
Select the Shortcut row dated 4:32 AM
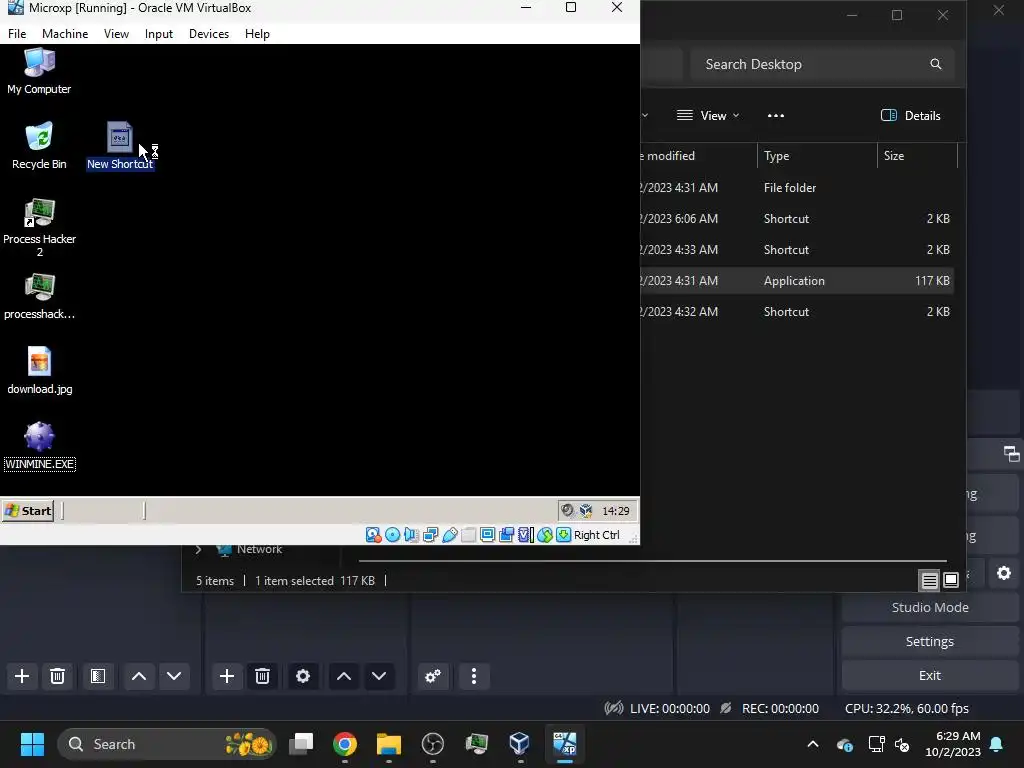tap(797, 312)
